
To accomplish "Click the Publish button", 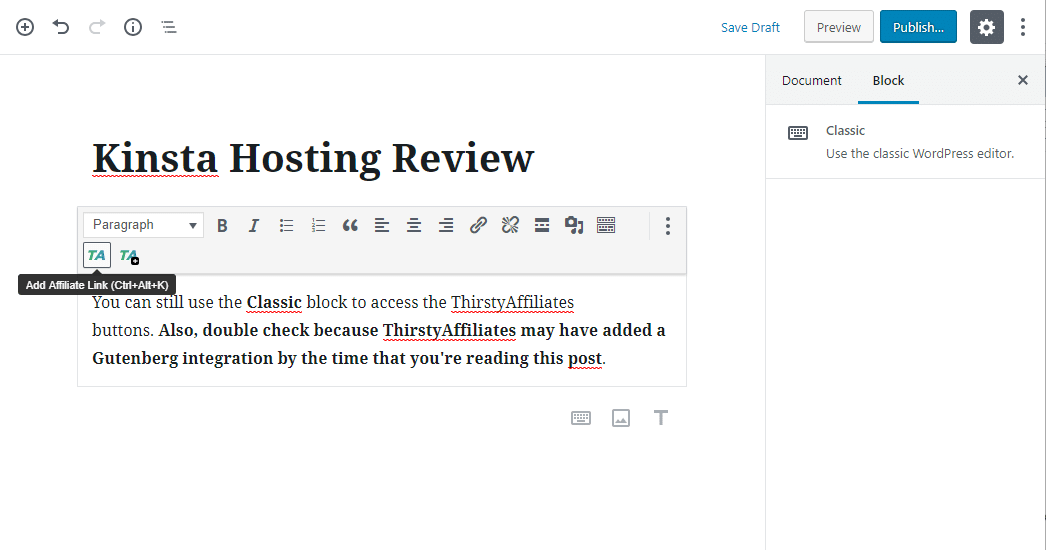I will click(918, 27).
